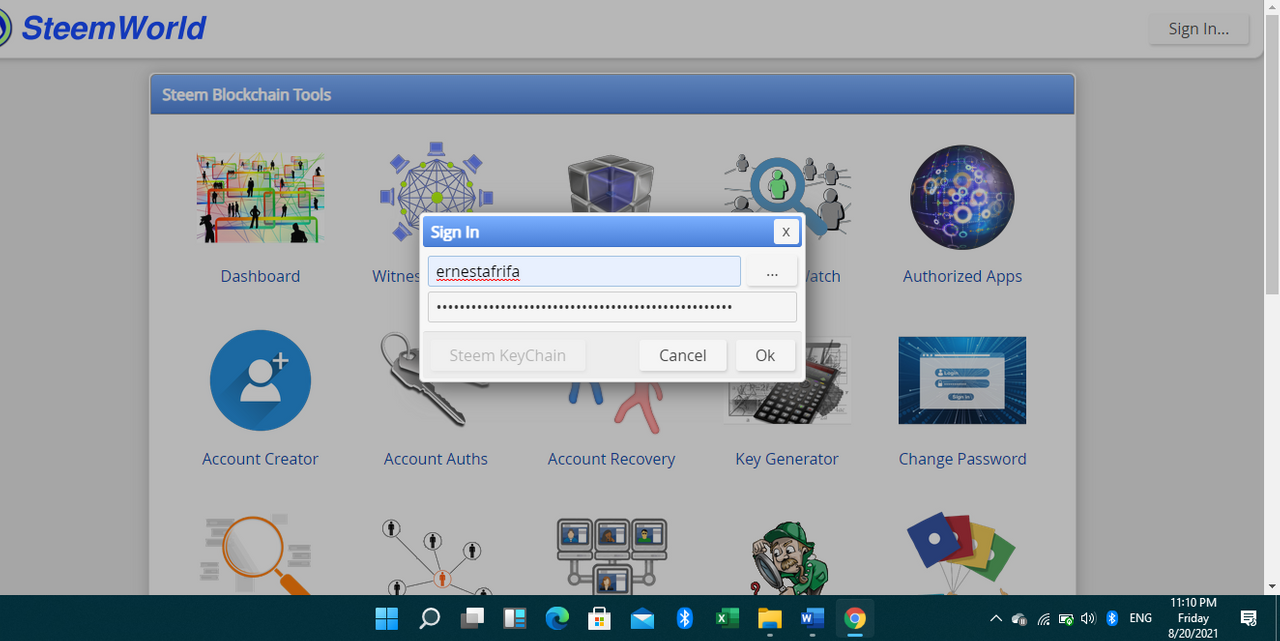This screenshot has height=641, width=1280.
Task: Open the Authorized Apps globe icon
Action: (962, 197)
